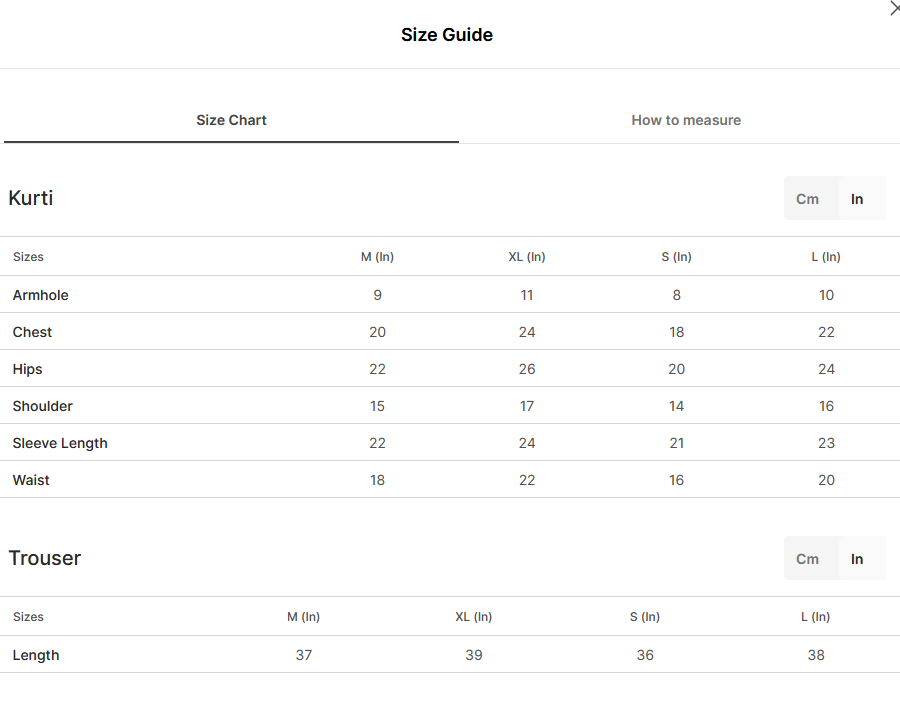Open the How to measure tab
This screenshot has height=717, width=900.
point(686,120)
